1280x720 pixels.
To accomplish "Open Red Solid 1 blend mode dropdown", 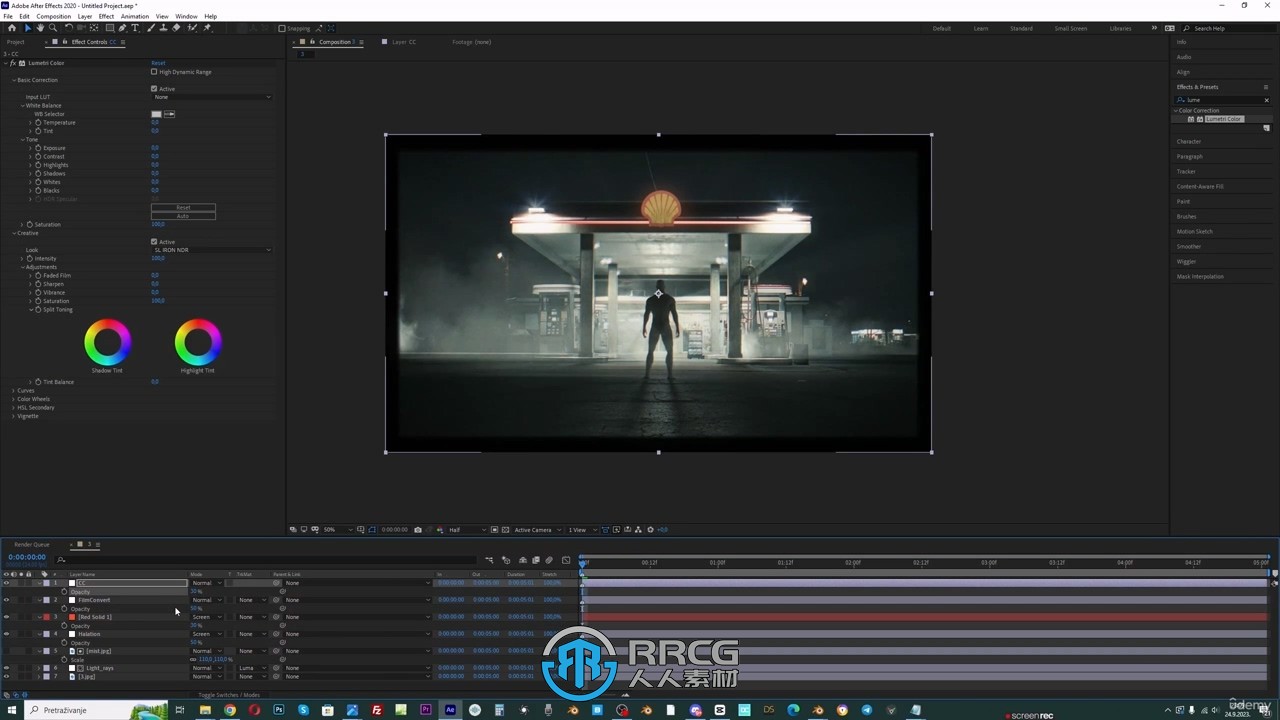I will tap(206, 617).
